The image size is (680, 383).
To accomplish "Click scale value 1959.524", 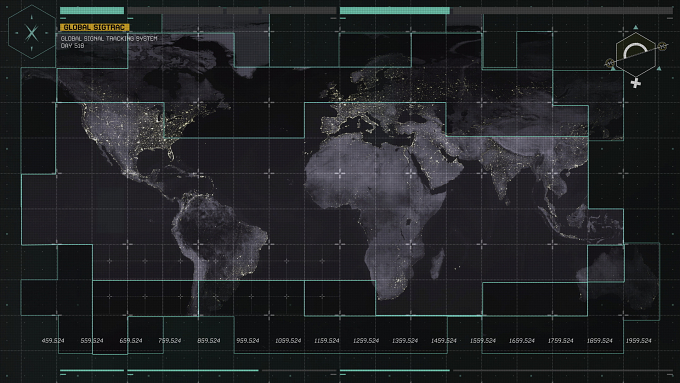I will [x=638, y=340].
